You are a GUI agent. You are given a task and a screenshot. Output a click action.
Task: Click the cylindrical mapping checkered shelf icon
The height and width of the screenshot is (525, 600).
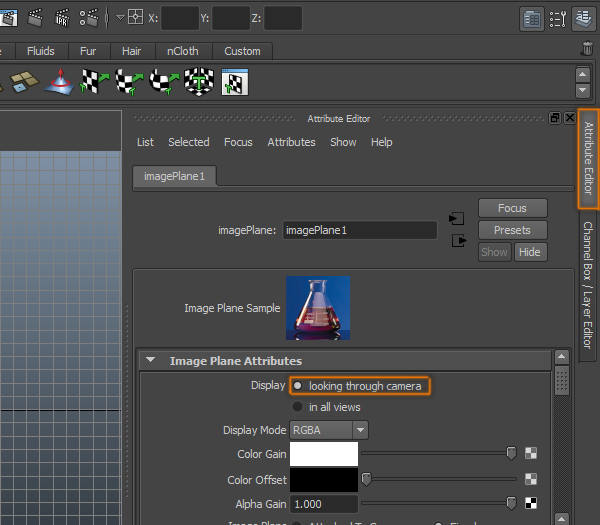pos(129,82)
